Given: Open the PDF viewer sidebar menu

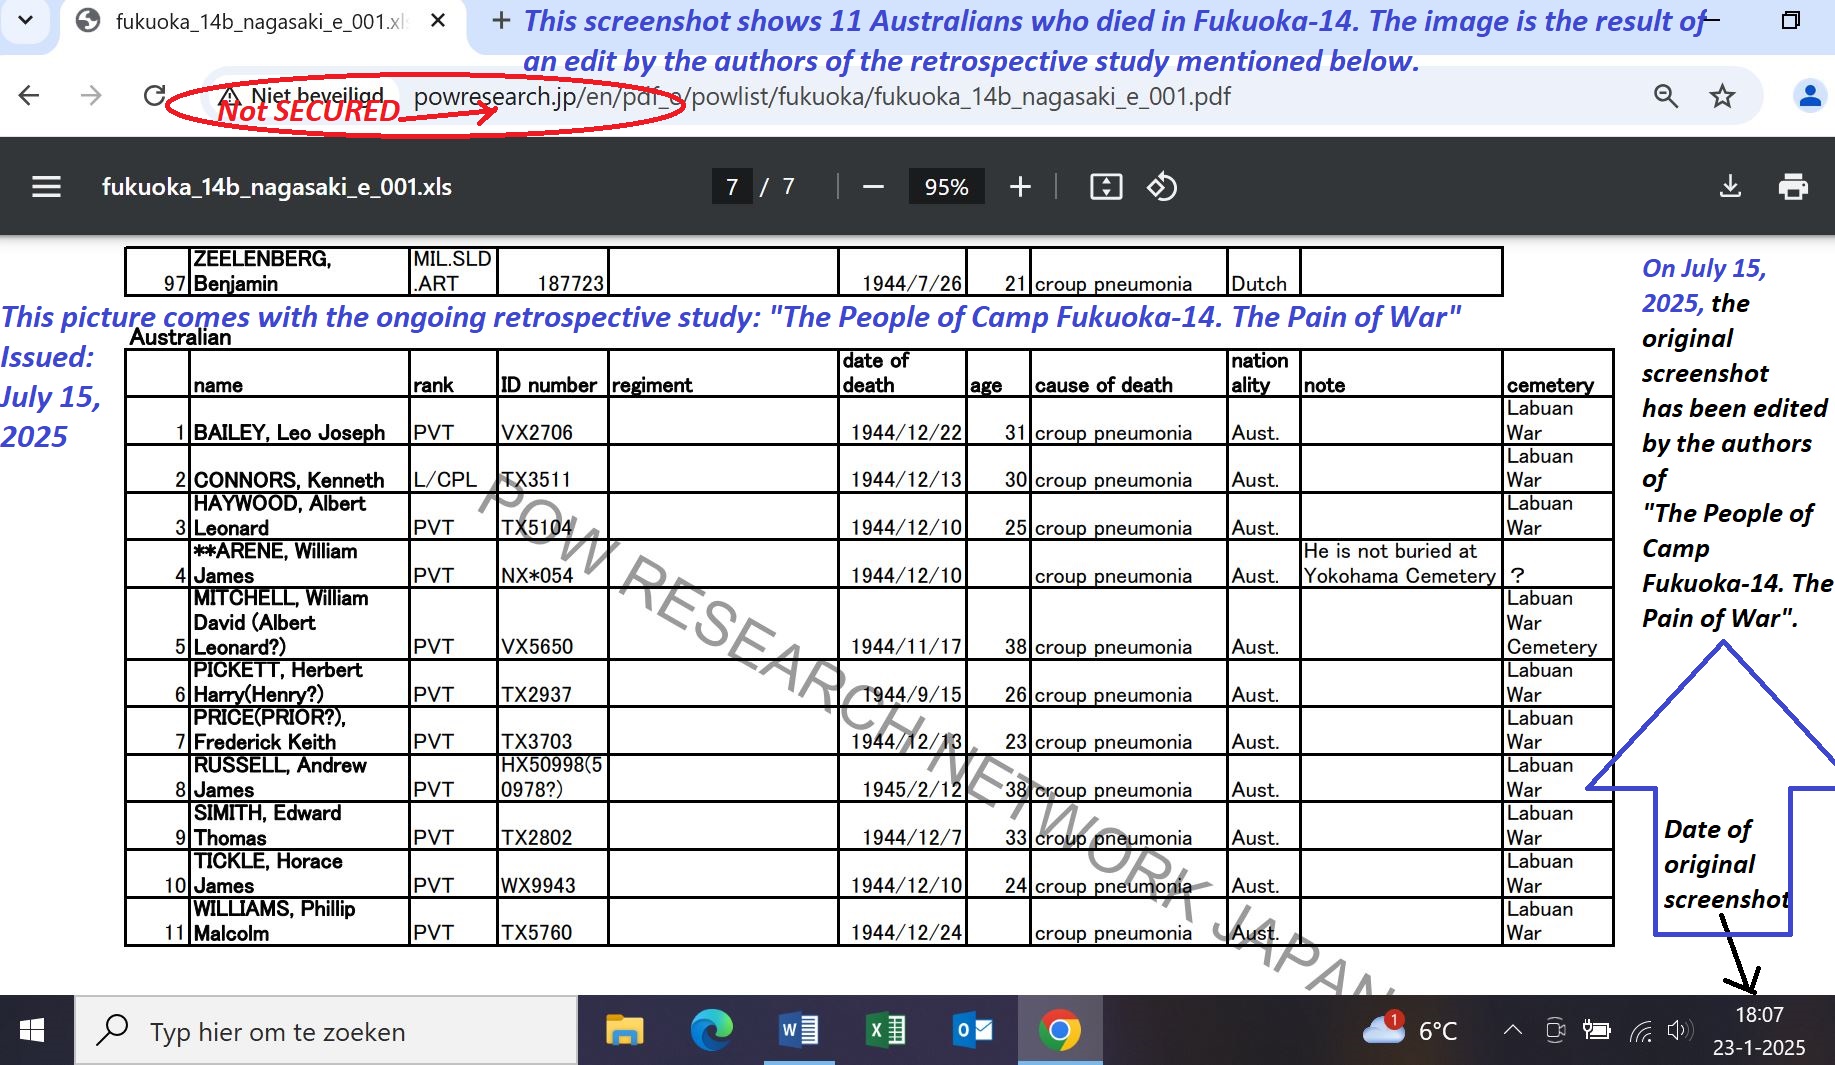Looking at the screenshot, I should pos(46,187).
